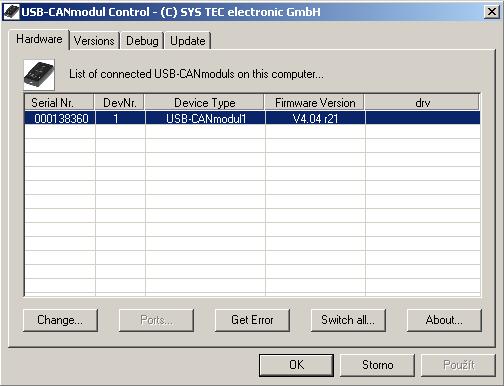Click the Serial Nr. column header

coord(59,103)
